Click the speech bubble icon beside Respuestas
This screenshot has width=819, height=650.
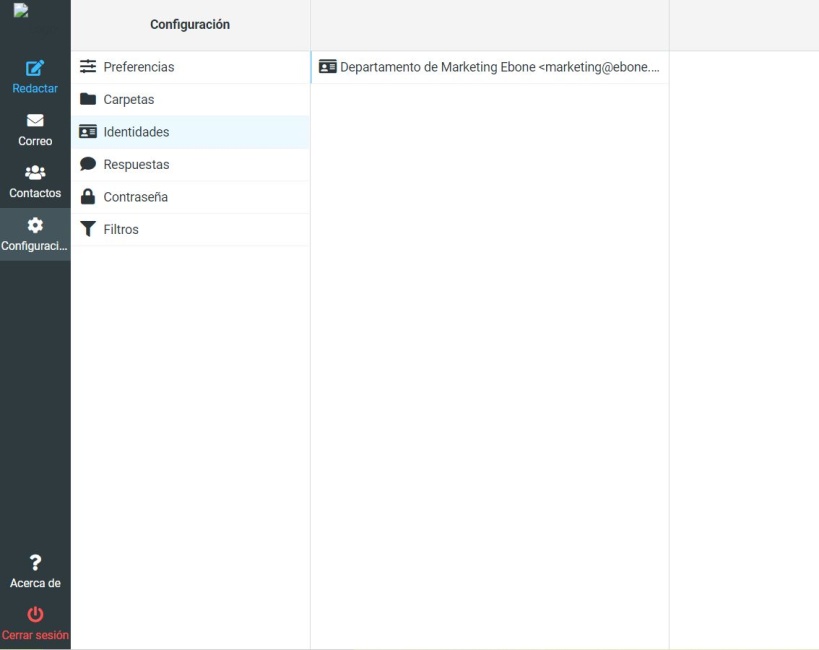[88, 164]
